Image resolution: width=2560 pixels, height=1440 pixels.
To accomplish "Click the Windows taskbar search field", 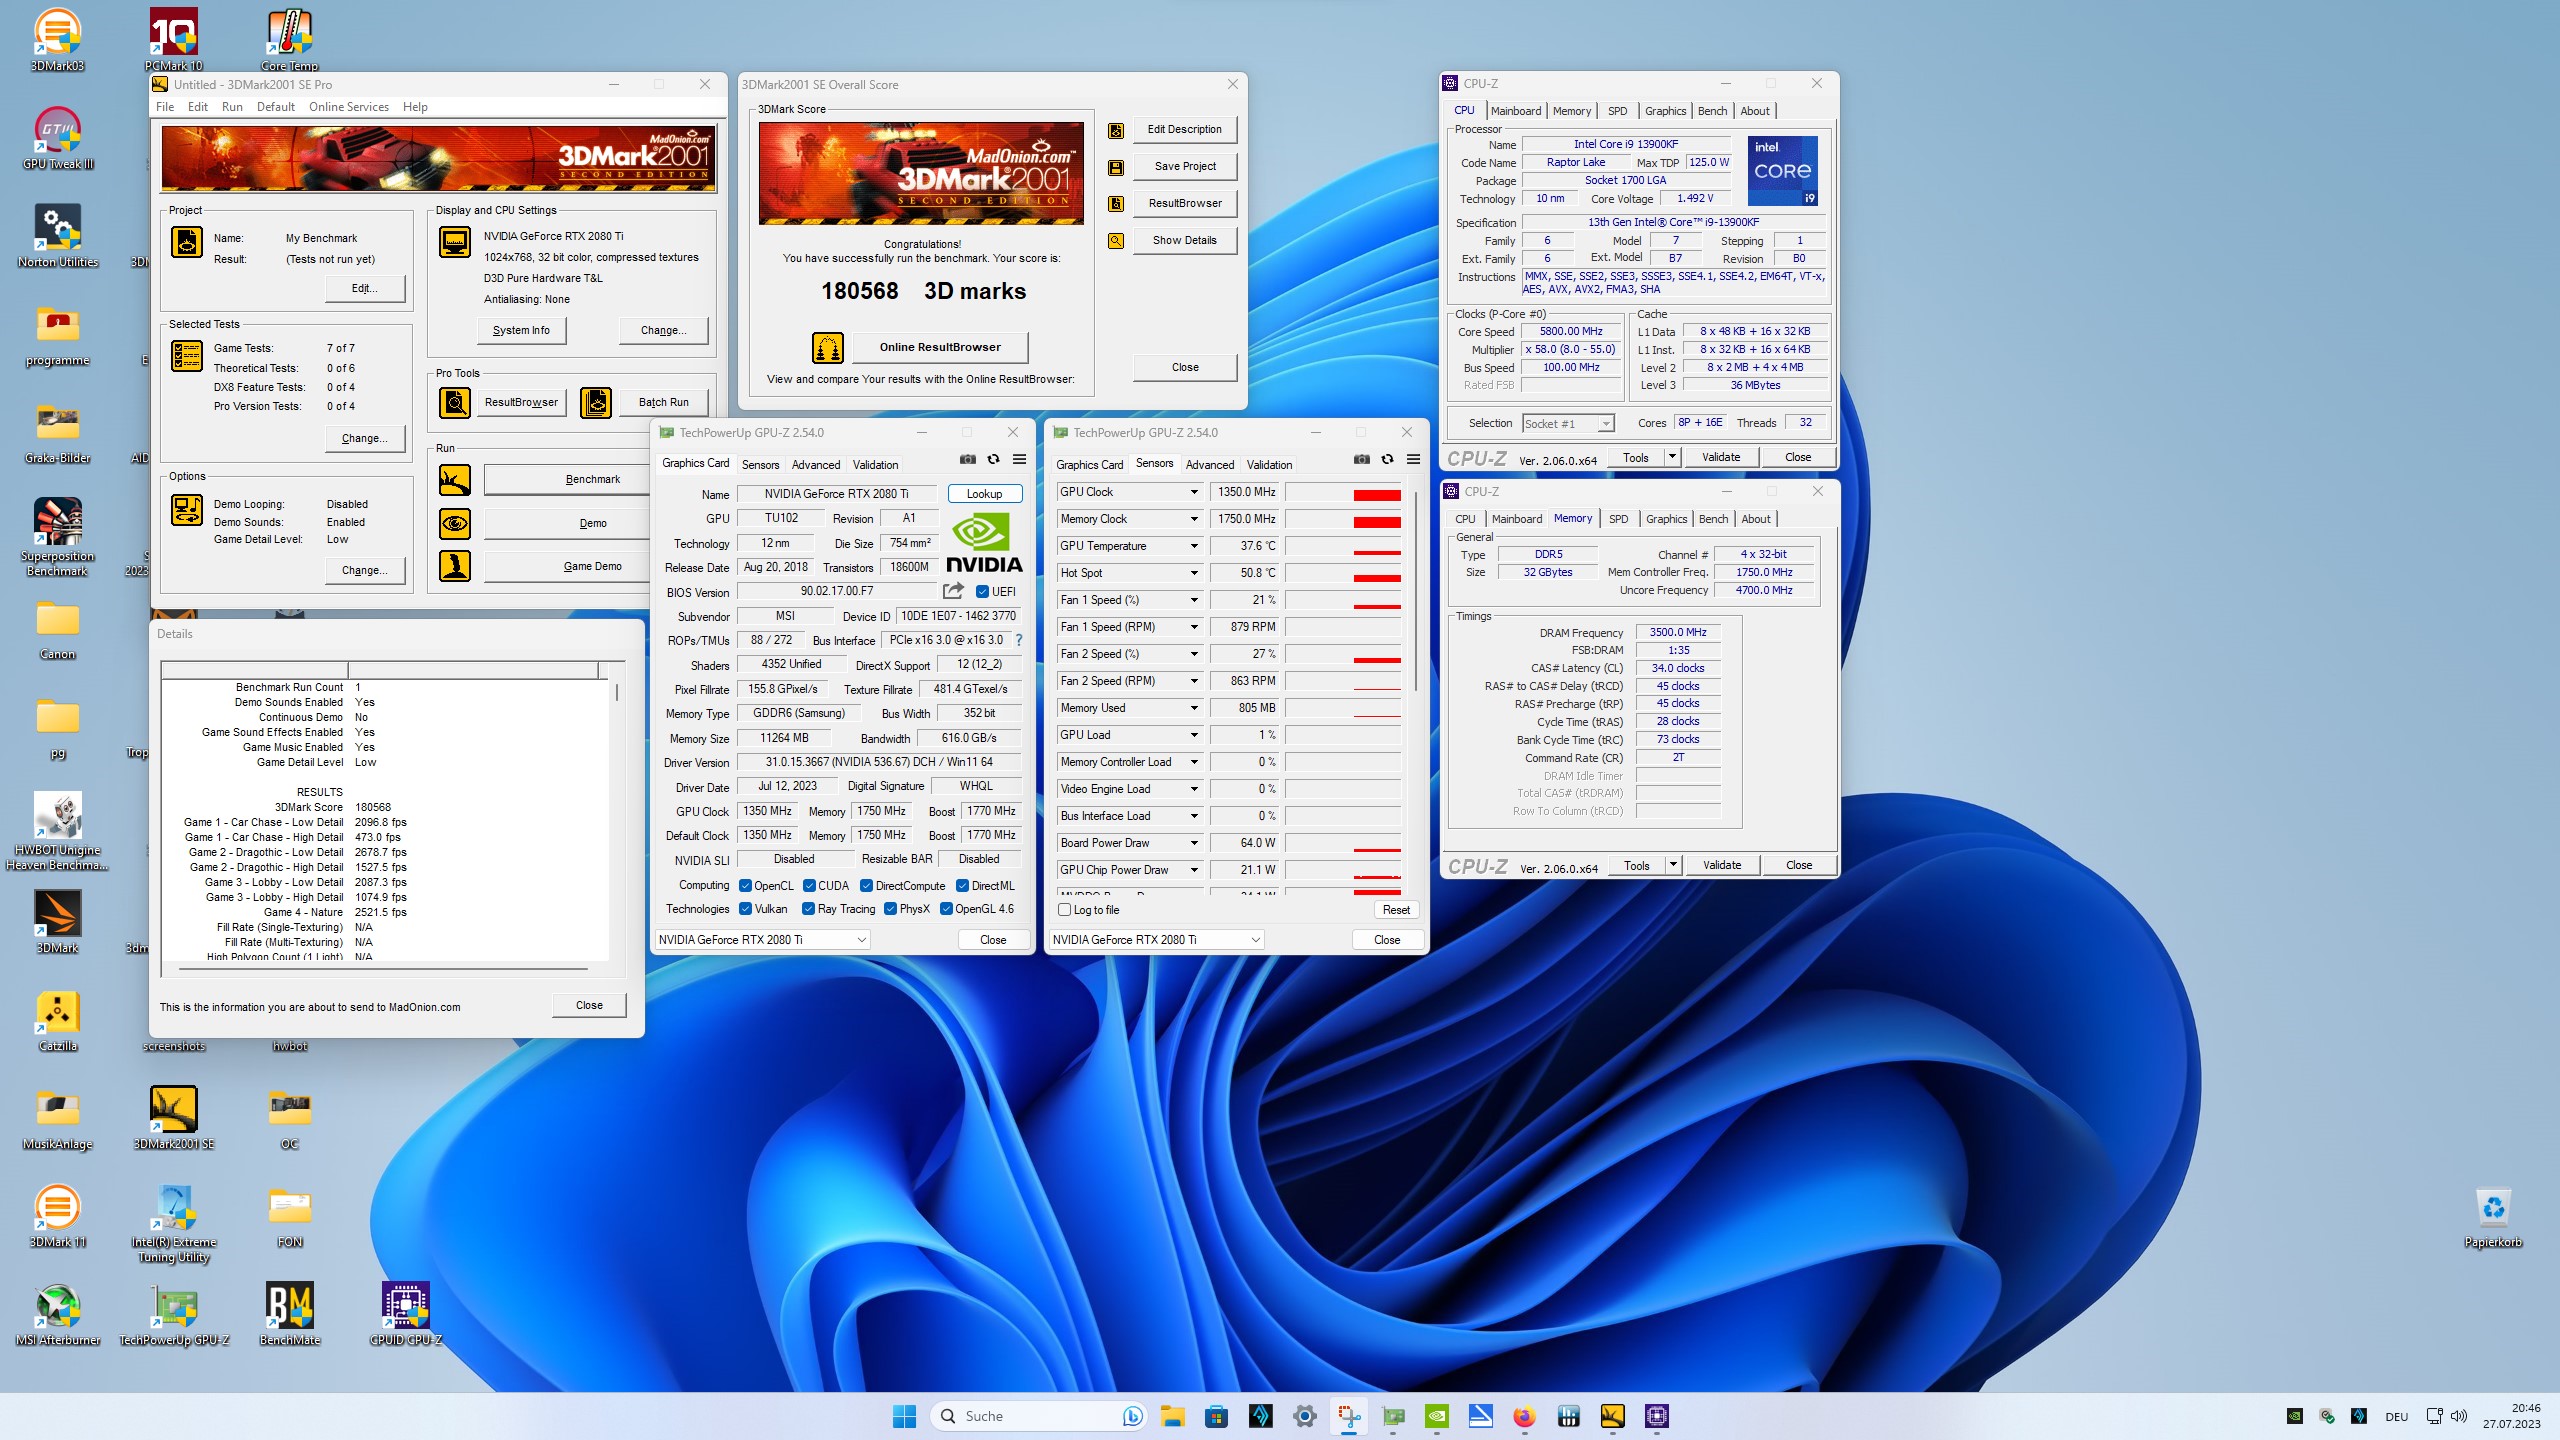I will click(1040, 1416).
